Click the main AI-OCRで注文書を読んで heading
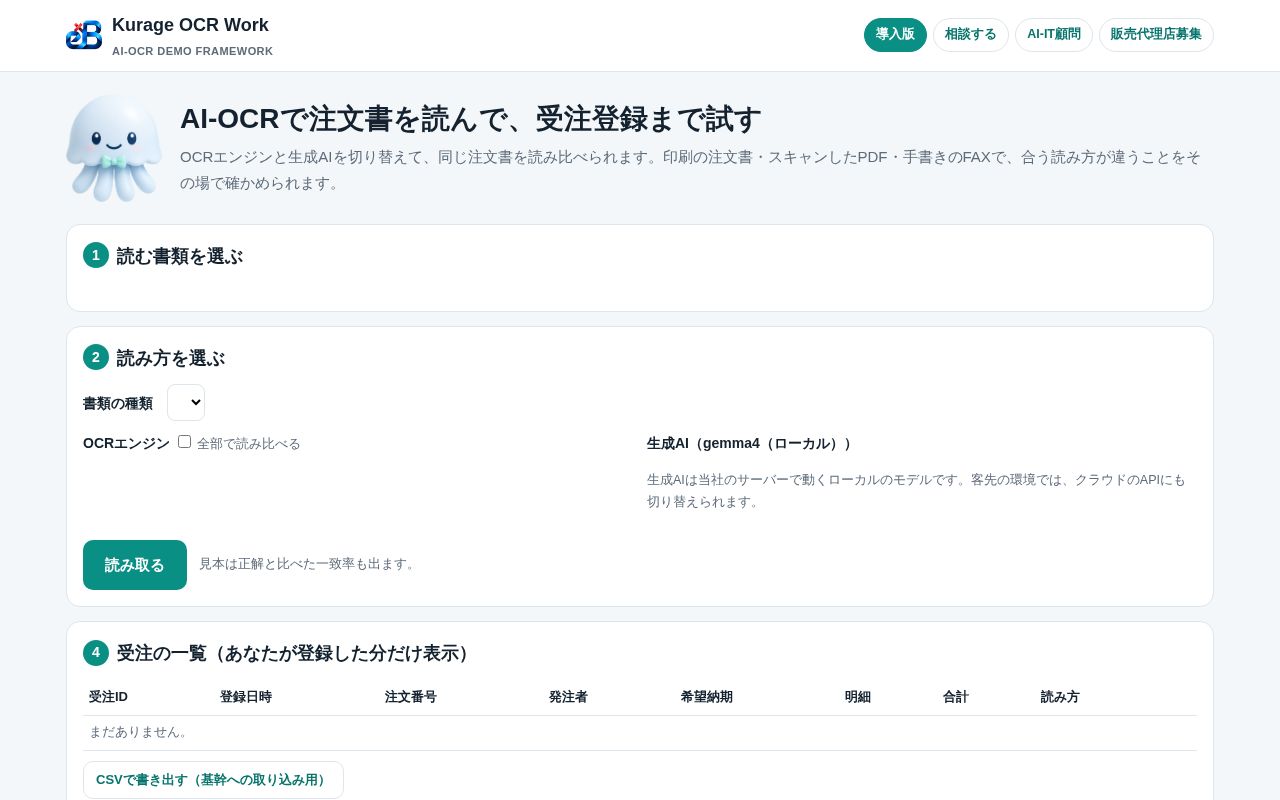 click(x=470, y=119)
